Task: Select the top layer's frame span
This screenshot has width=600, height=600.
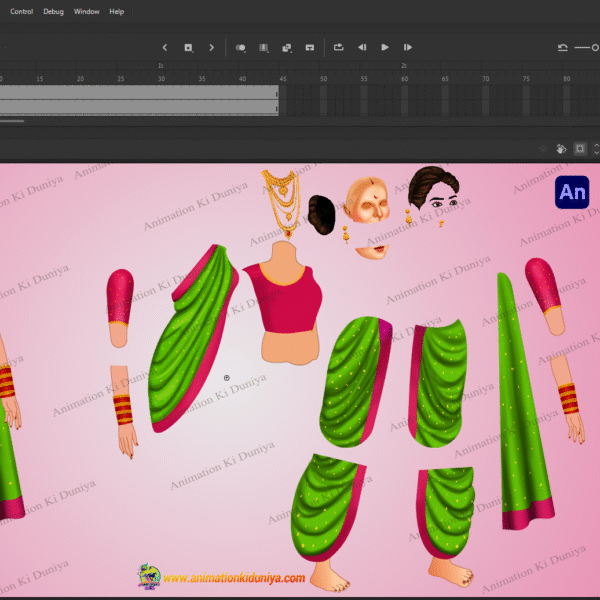Action: 139,93
